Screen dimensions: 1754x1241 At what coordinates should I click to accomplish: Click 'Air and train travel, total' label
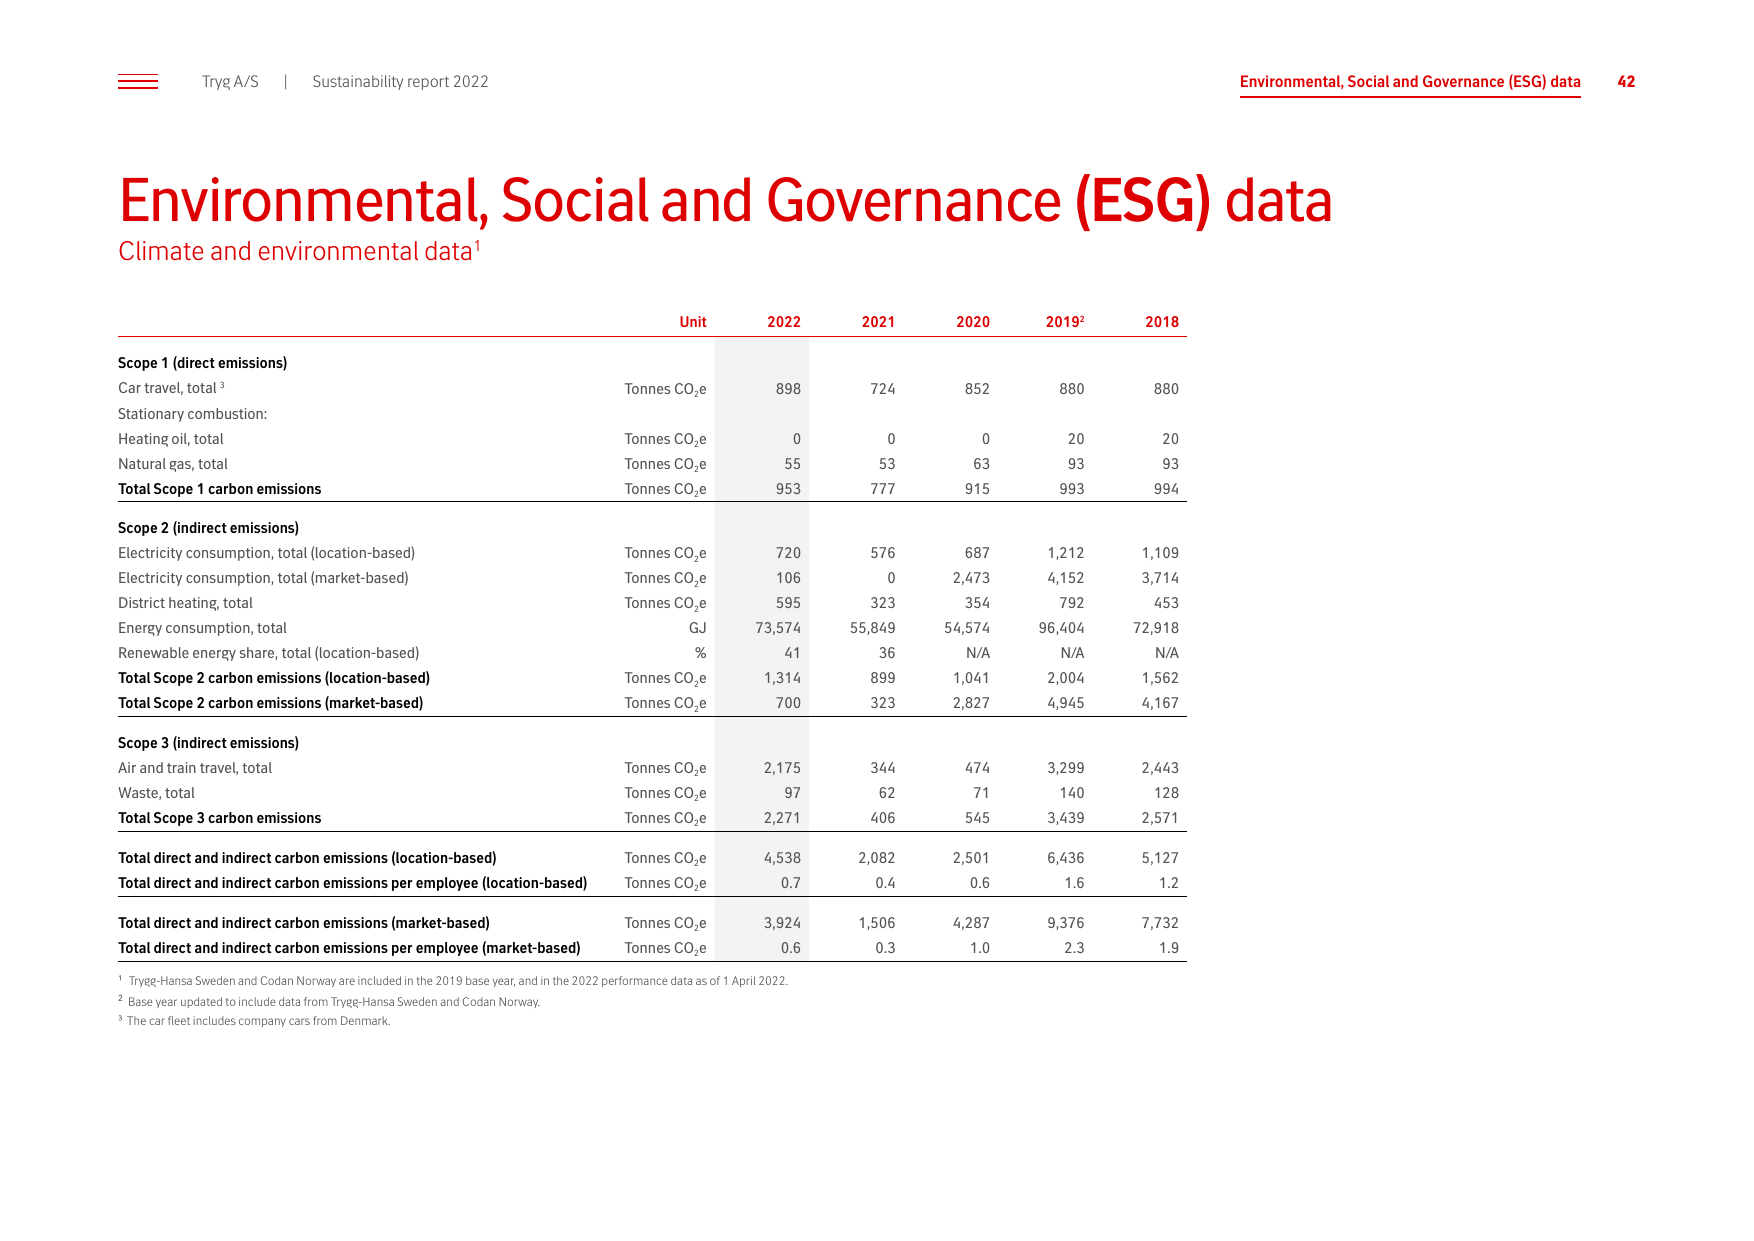[x=195, y=768]
